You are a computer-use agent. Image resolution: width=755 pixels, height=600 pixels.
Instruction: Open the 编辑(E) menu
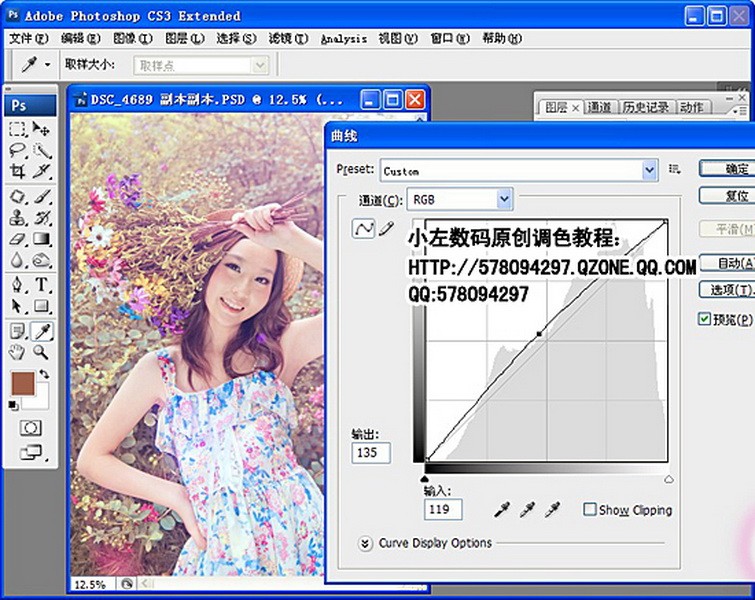(x=80, y=39)
